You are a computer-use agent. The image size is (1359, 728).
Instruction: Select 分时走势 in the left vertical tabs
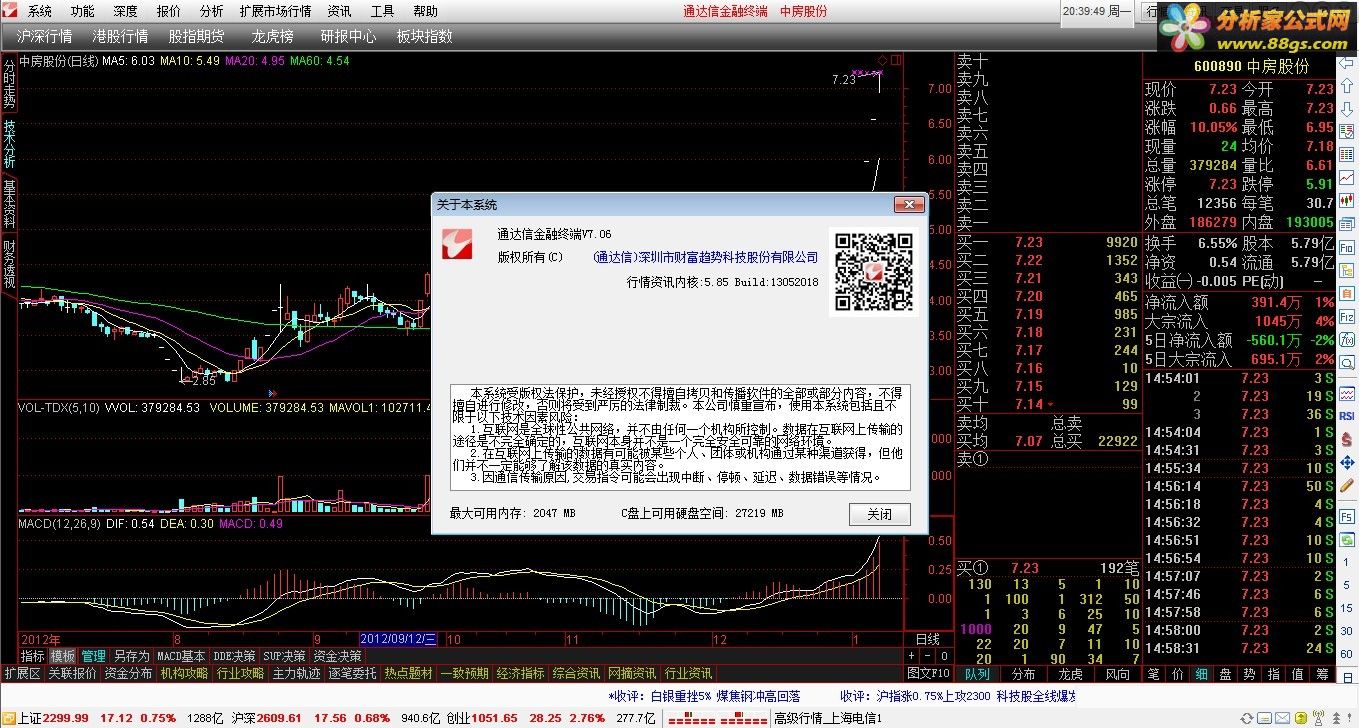pyautogui.click(x=9, y=84)
